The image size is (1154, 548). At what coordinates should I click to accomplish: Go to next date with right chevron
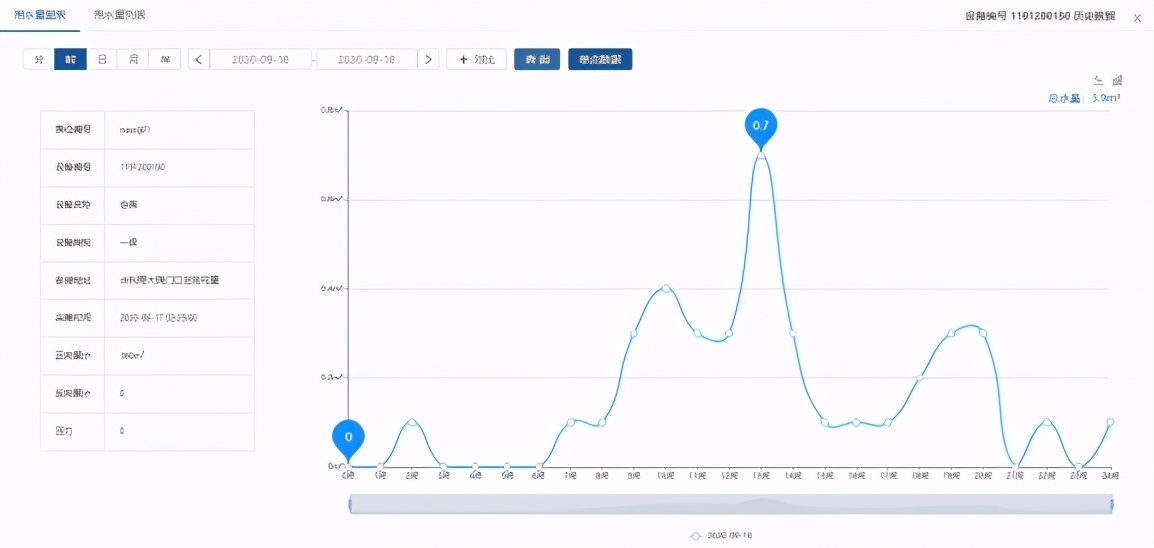tap(428, 60)
